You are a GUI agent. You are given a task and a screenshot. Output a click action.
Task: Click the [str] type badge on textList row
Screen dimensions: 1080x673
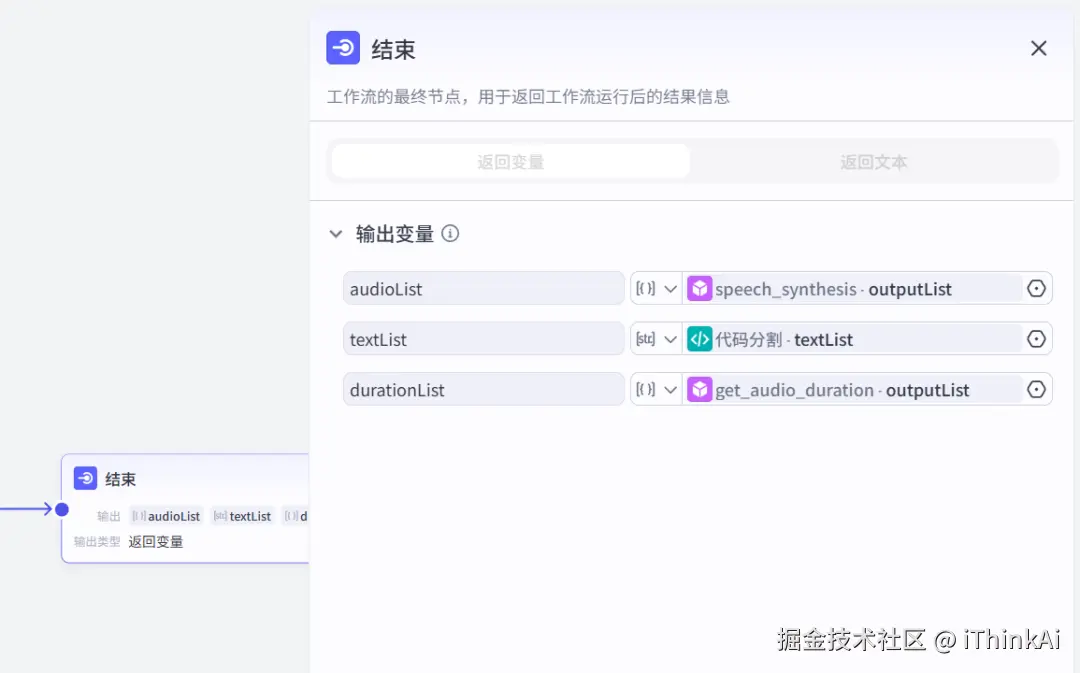coord(647,338)
